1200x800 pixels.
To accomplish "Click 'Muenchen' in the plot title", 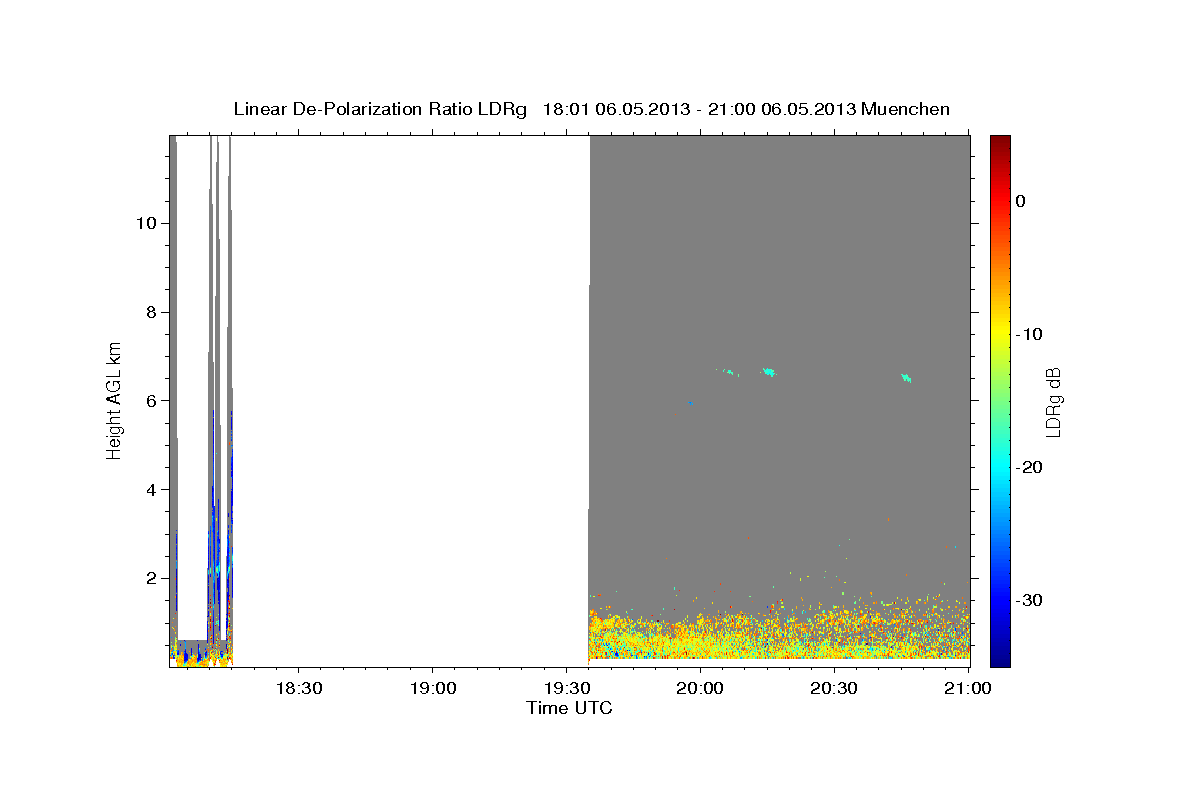I will 906,109.
